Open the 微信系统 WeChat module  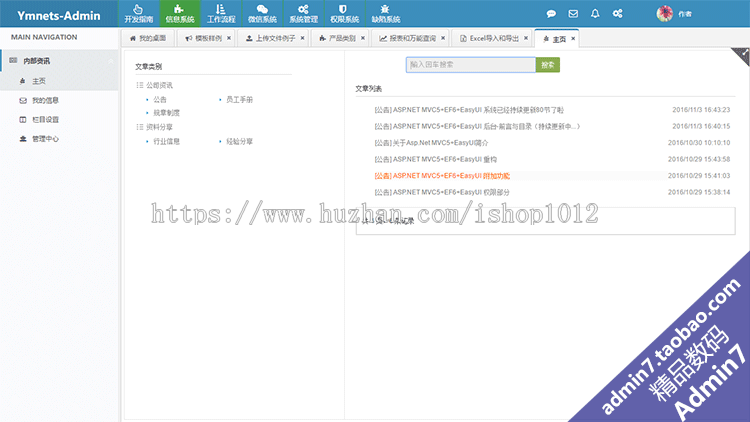[x=262, y=13]
